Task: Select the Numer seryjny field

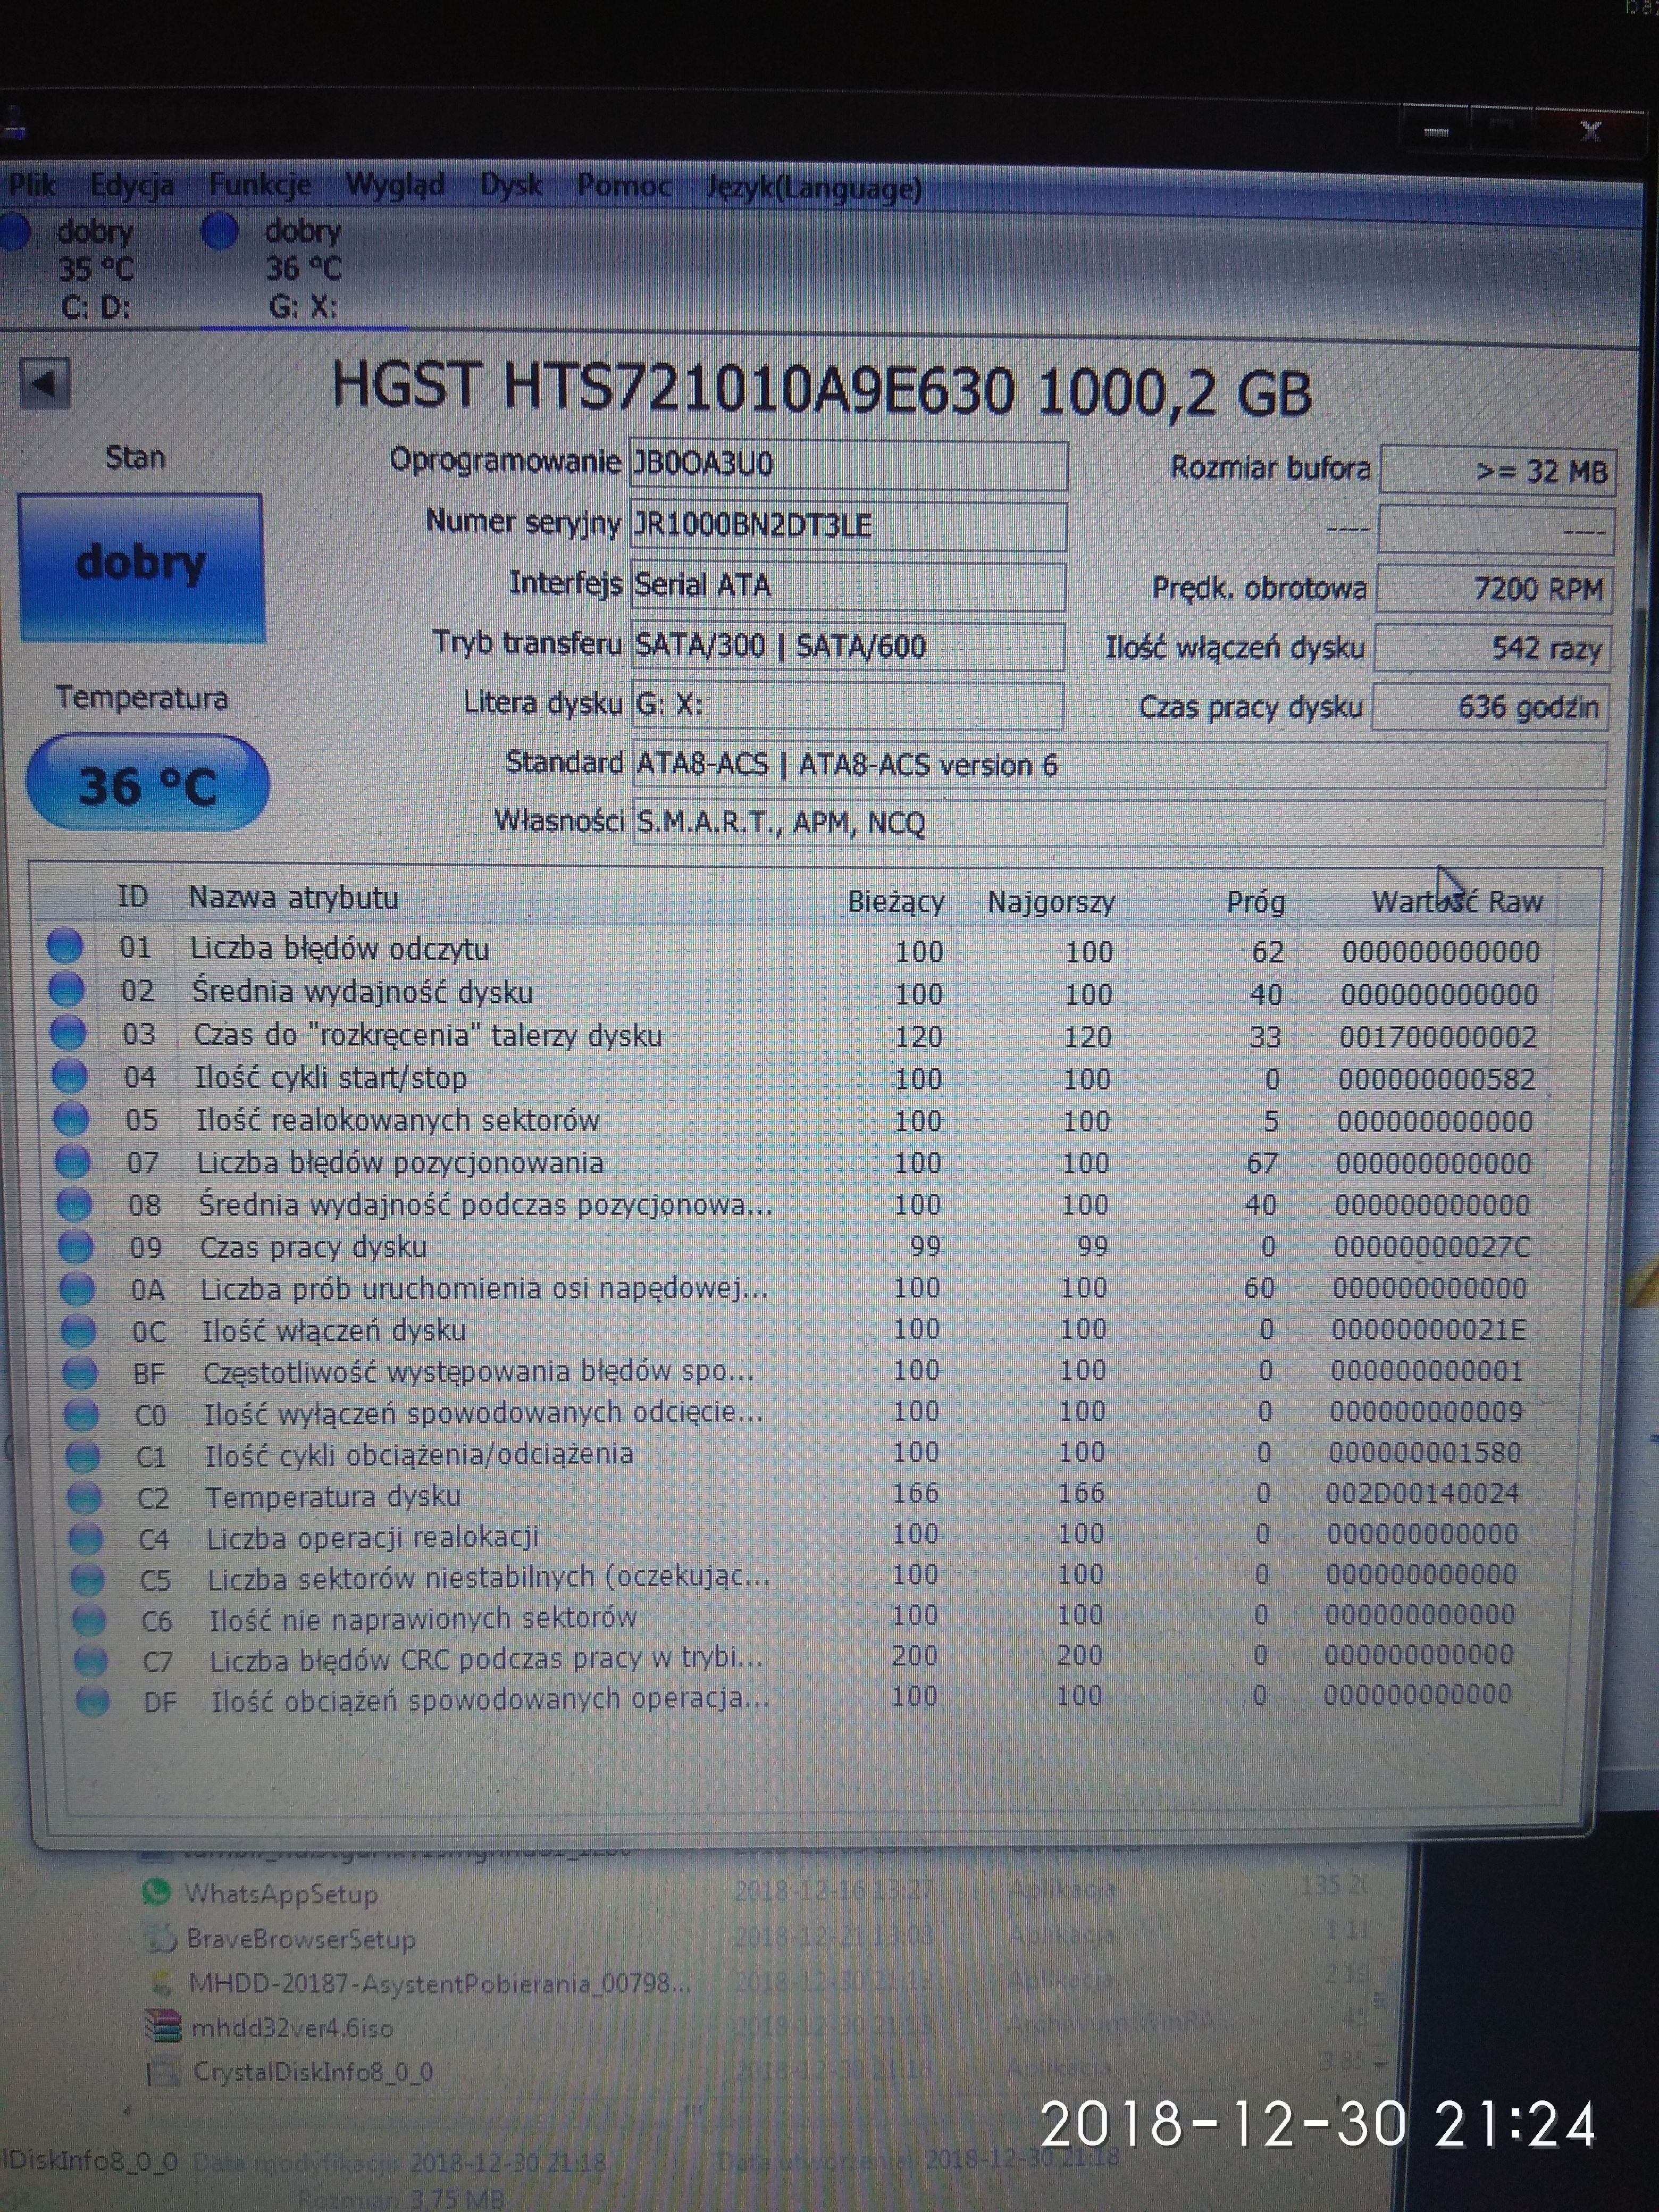Action: pyautogui.click(x=848, y=526)
